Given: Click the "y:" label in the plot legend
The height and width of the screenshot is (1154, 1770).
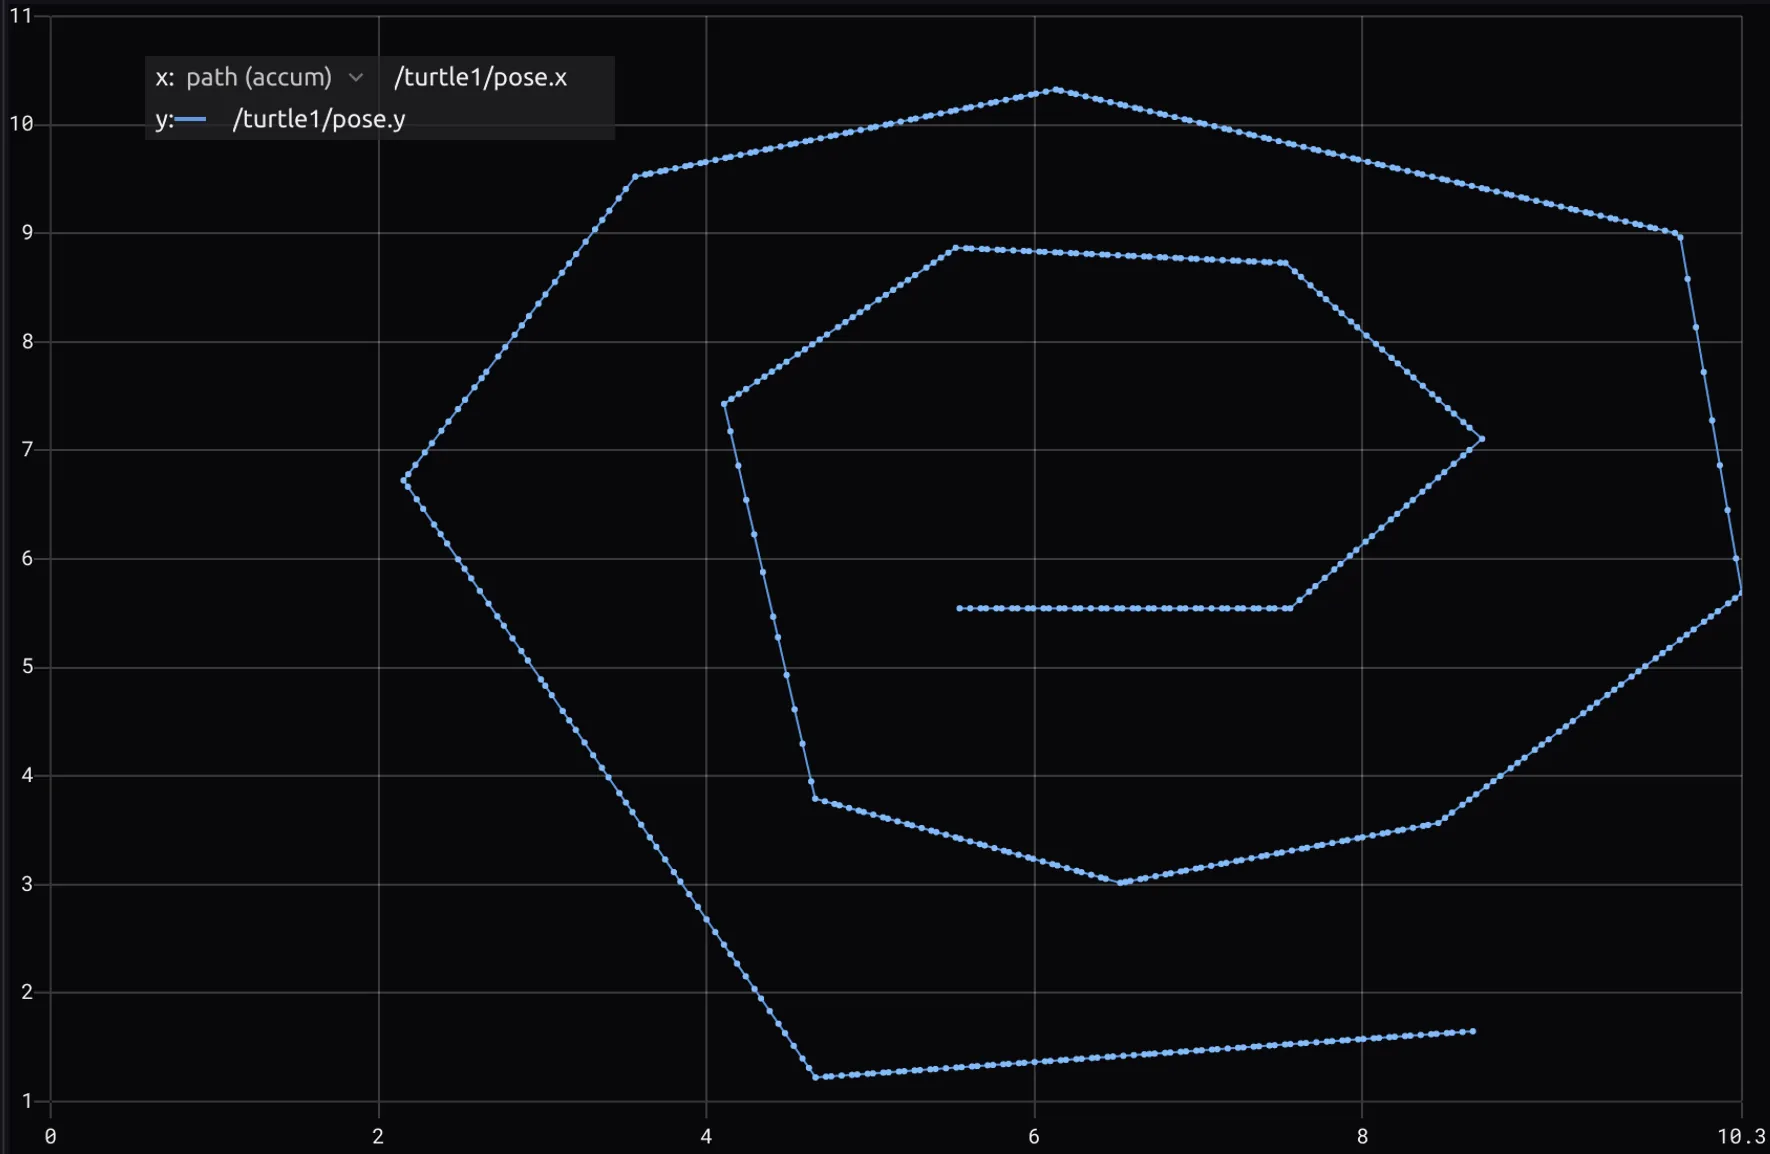Looking at the screenshot, I should (x=163, y=119).
